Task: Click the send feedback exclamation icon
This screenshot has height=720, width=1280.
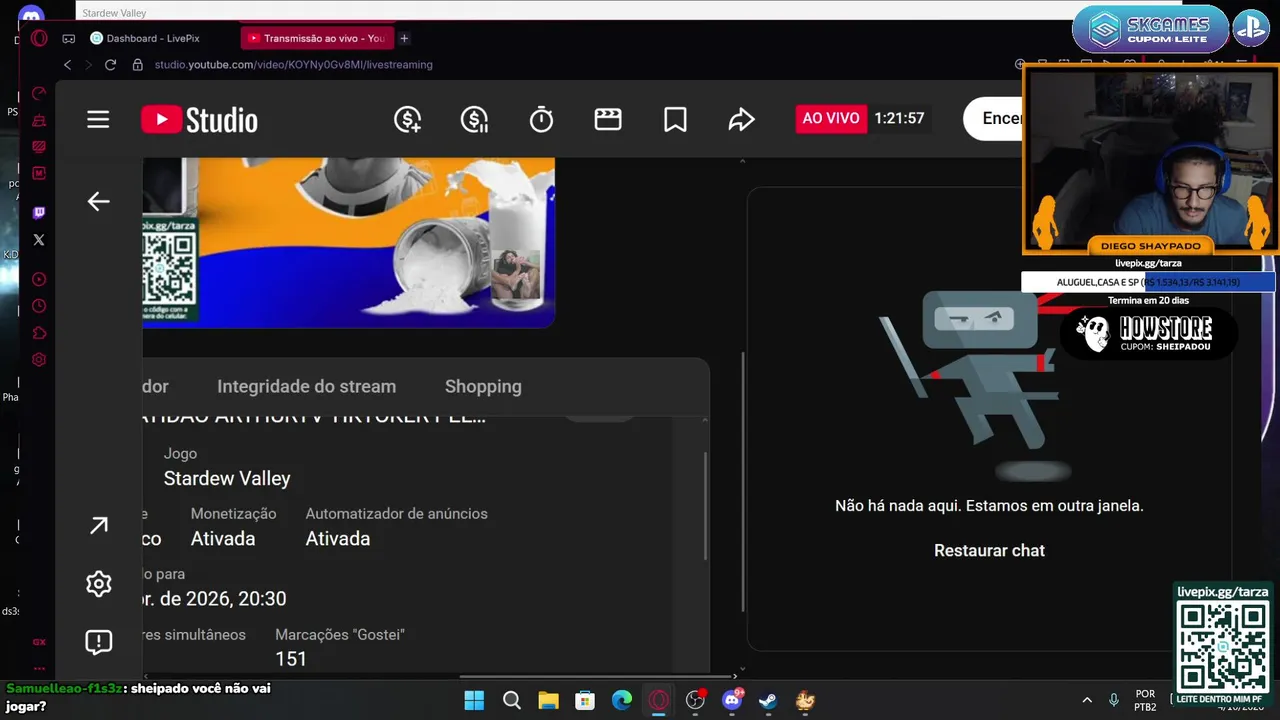Action: 98,642
